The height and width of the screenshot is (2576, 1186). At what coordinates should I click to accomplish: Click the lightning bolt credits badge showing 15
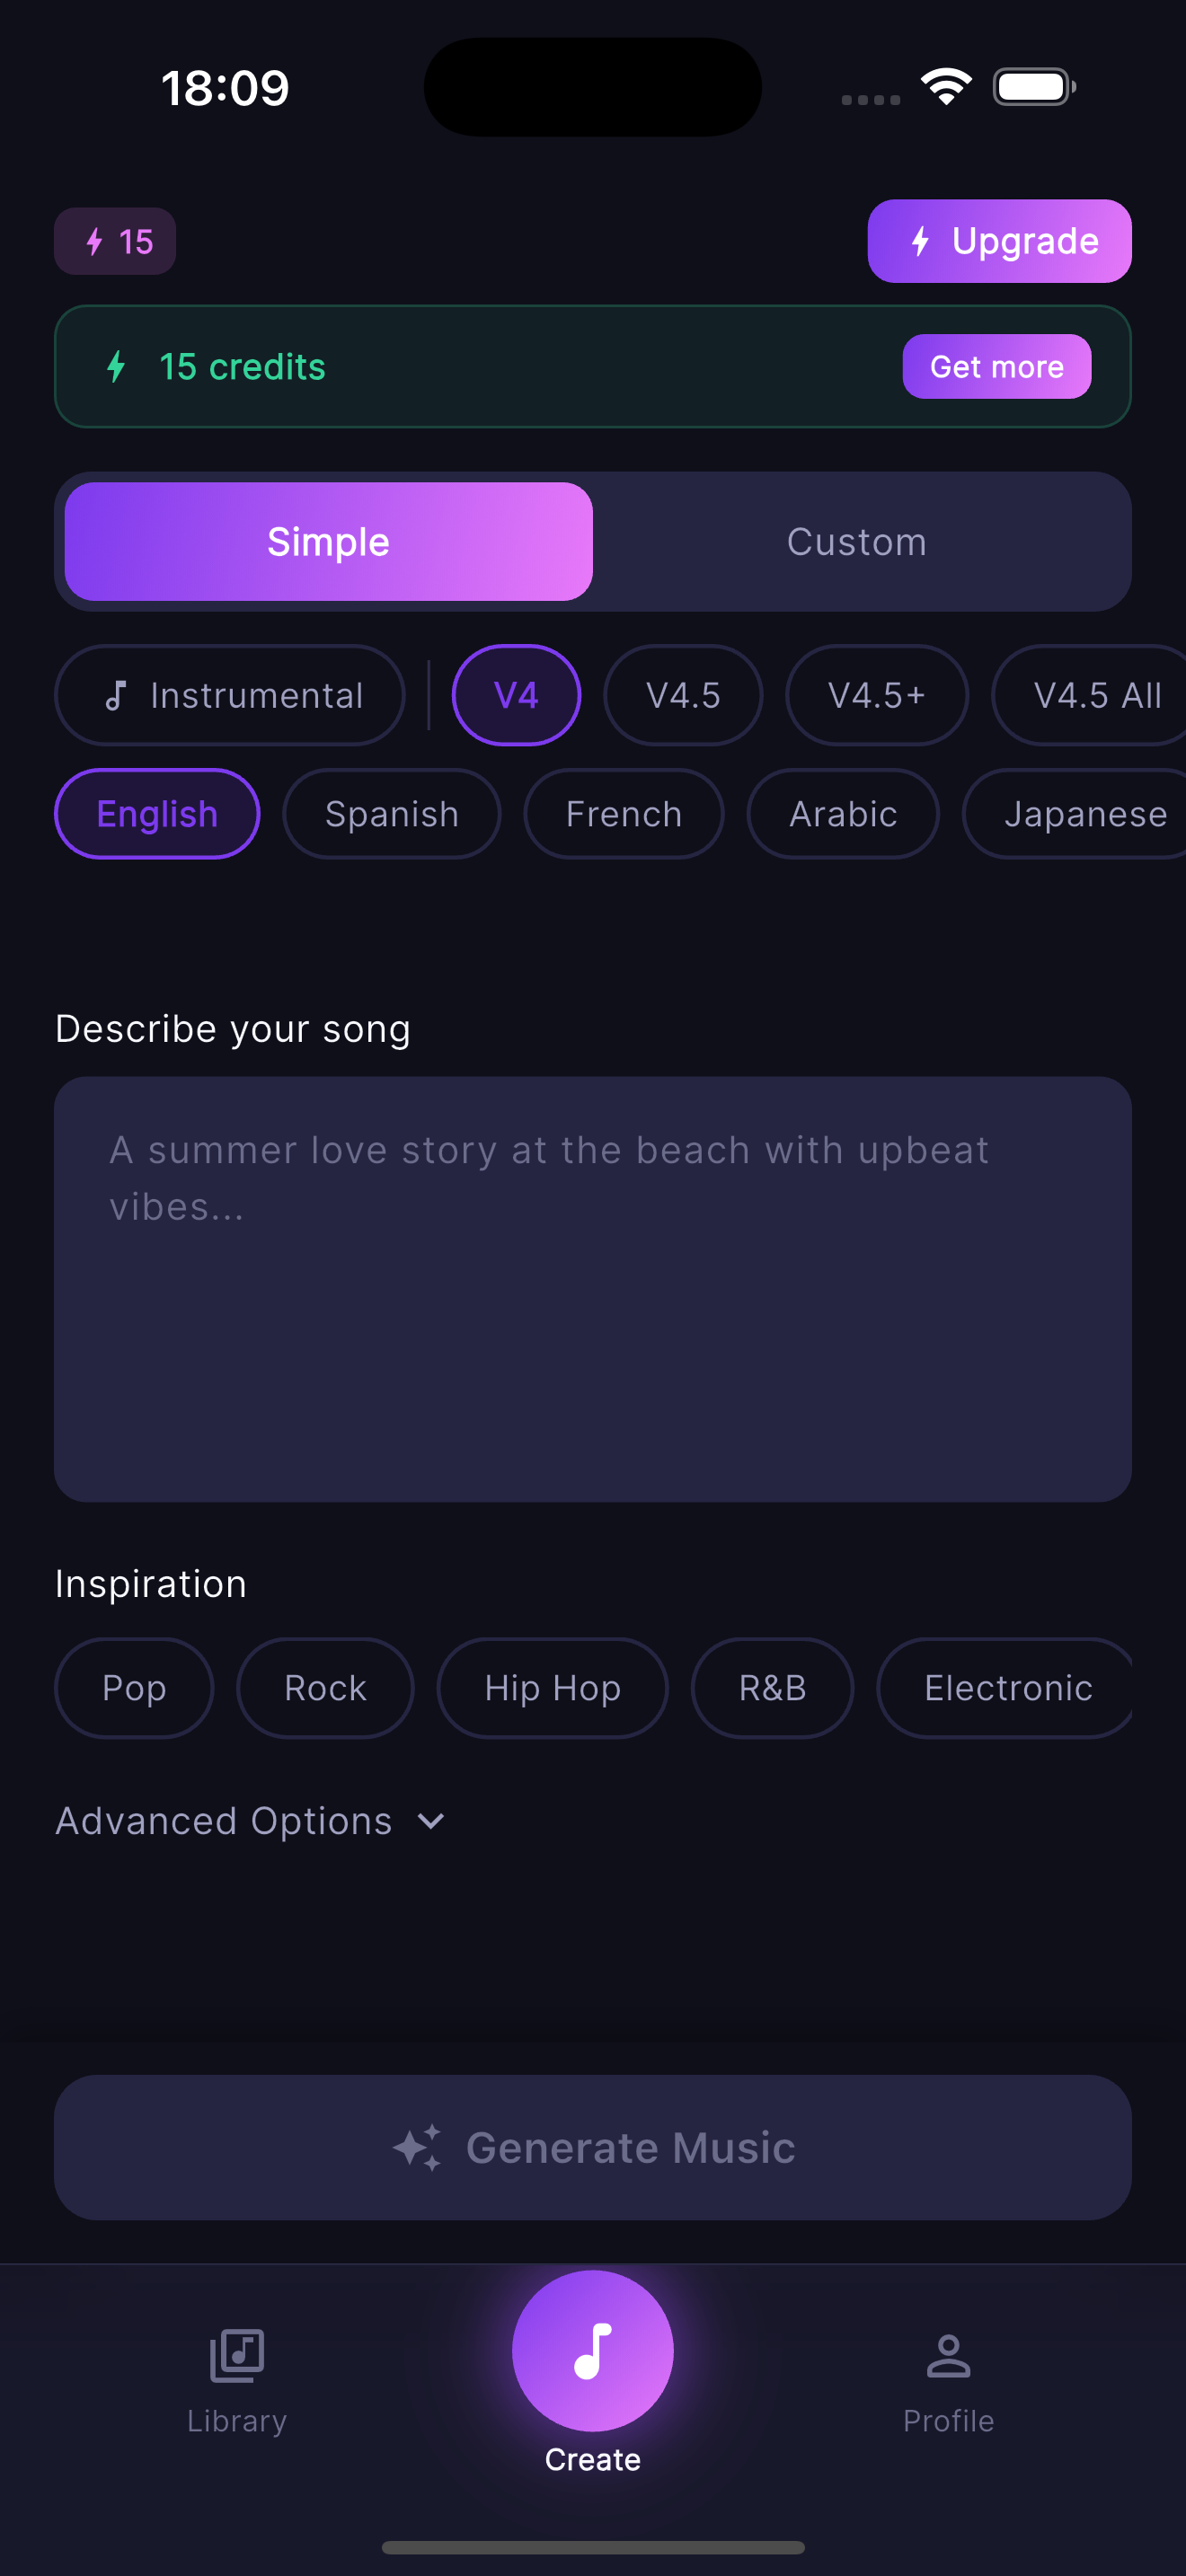tap(114, 240)
